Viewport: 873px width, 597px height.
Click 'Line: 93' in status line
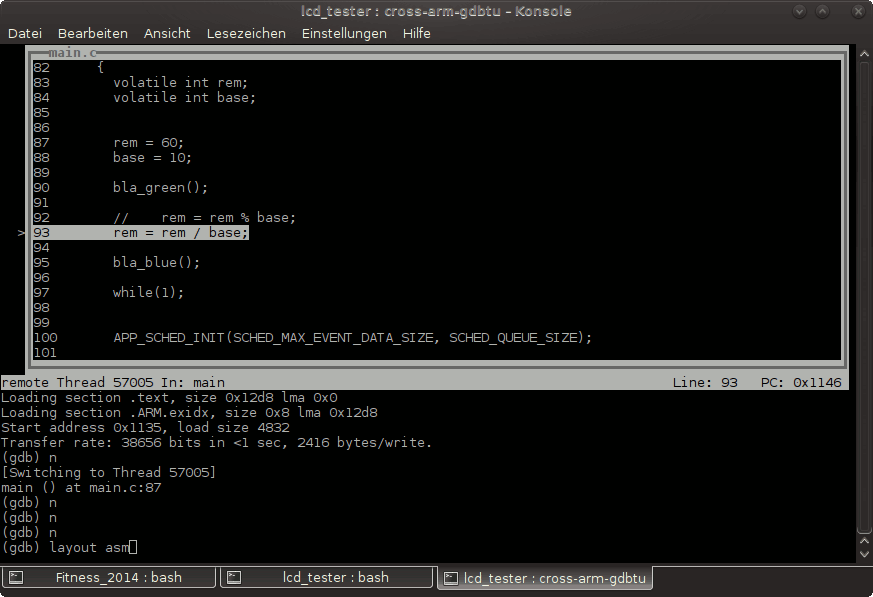(x=705, y=383)
